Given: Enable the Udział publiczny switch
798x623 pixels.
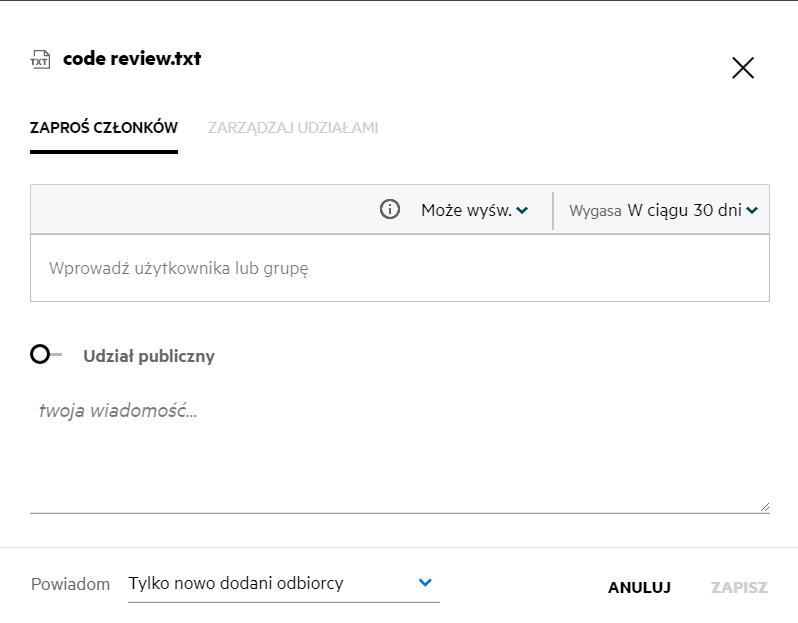Looking at the screenshot, I should pos(45,355).
